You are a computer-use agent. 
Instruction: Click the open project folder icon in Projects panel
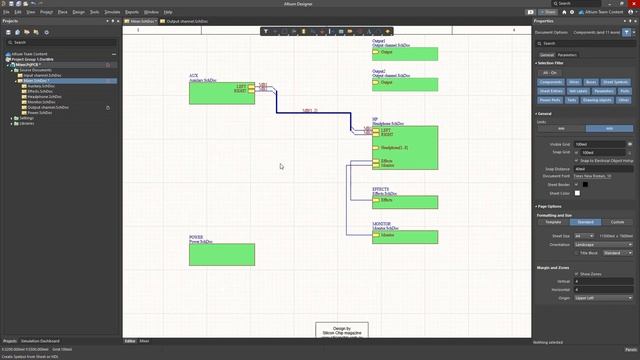[27, 32]
